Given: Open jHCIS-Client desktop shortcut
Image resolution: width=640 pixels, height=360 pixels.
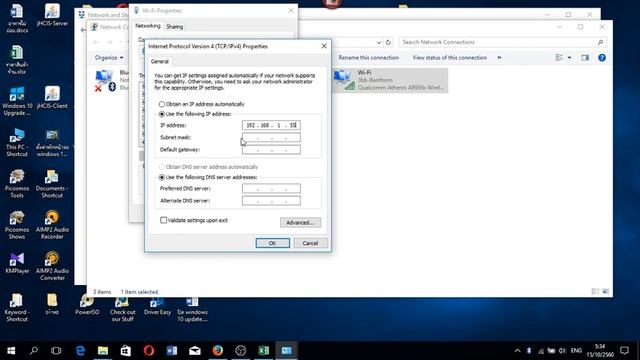Looking at the screenshot, I should pyautogui.click(x=52, y=98).
